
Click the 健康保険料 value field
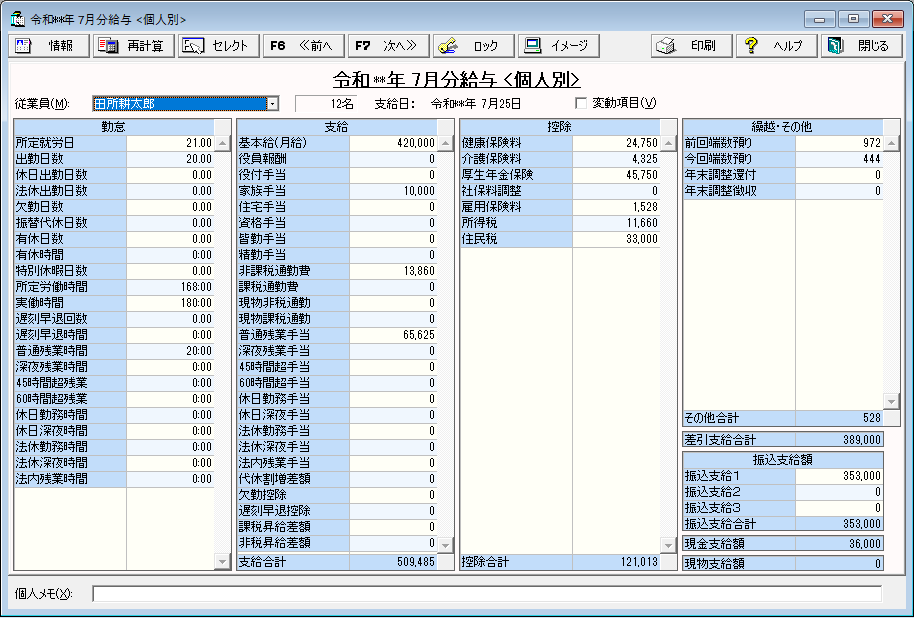point(616,143)
